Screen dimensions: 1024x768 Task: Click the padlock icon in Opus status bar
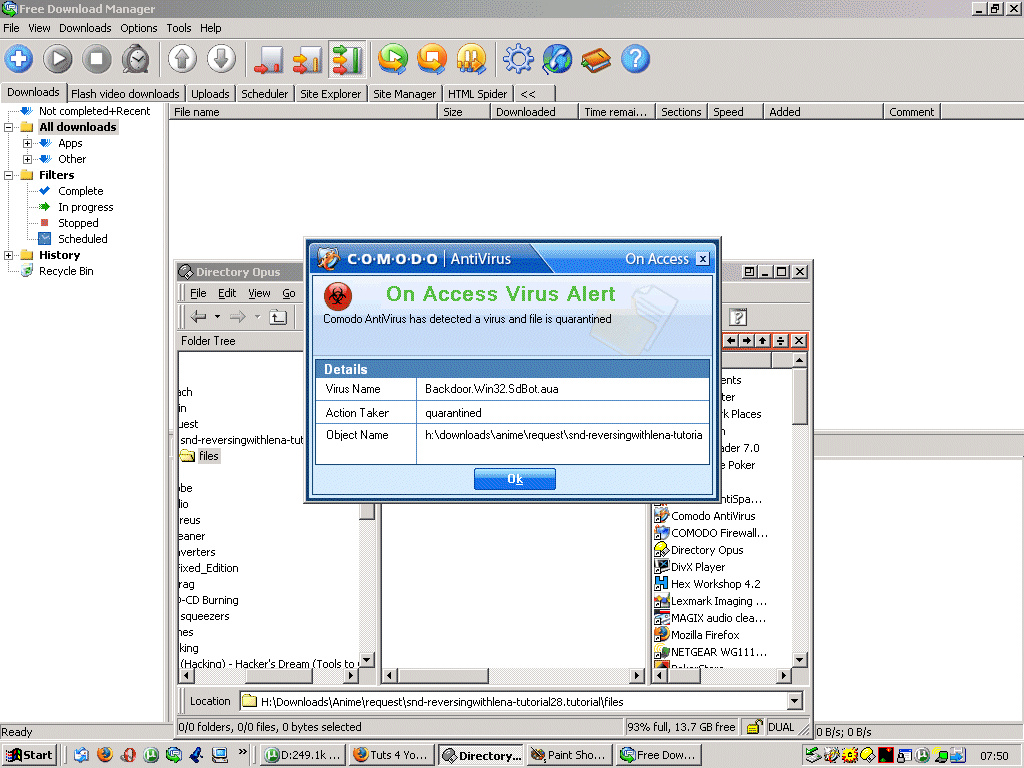click(x=754, y=727)
